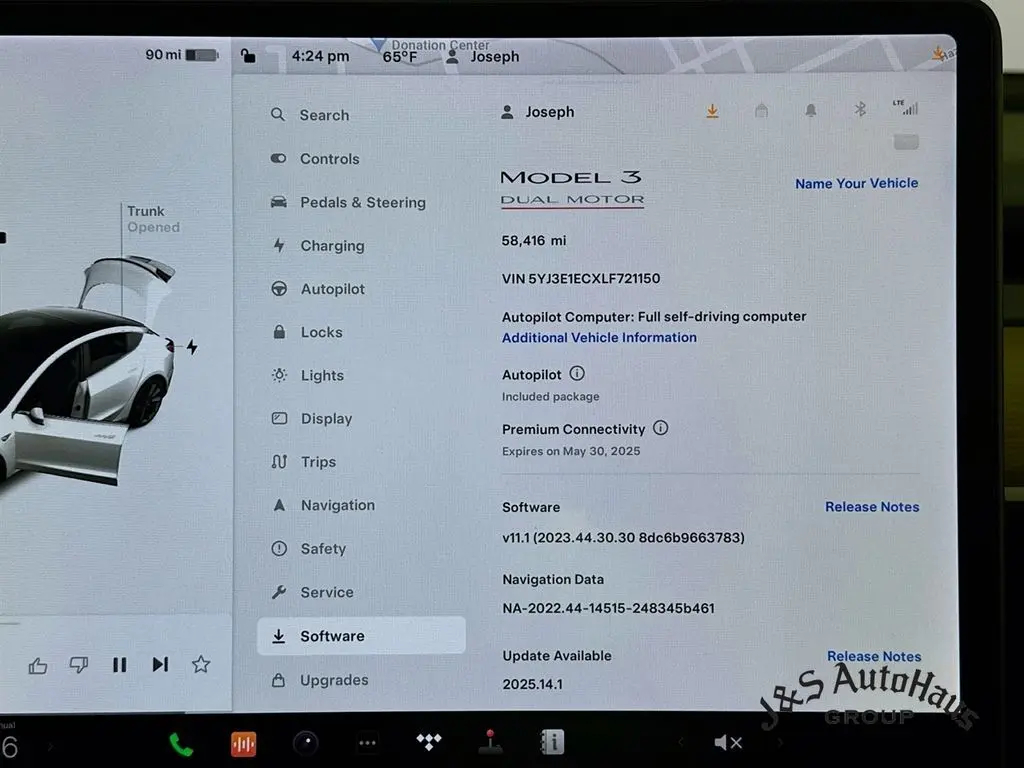Tap the HomeLink garage icon

click(761, 110)
